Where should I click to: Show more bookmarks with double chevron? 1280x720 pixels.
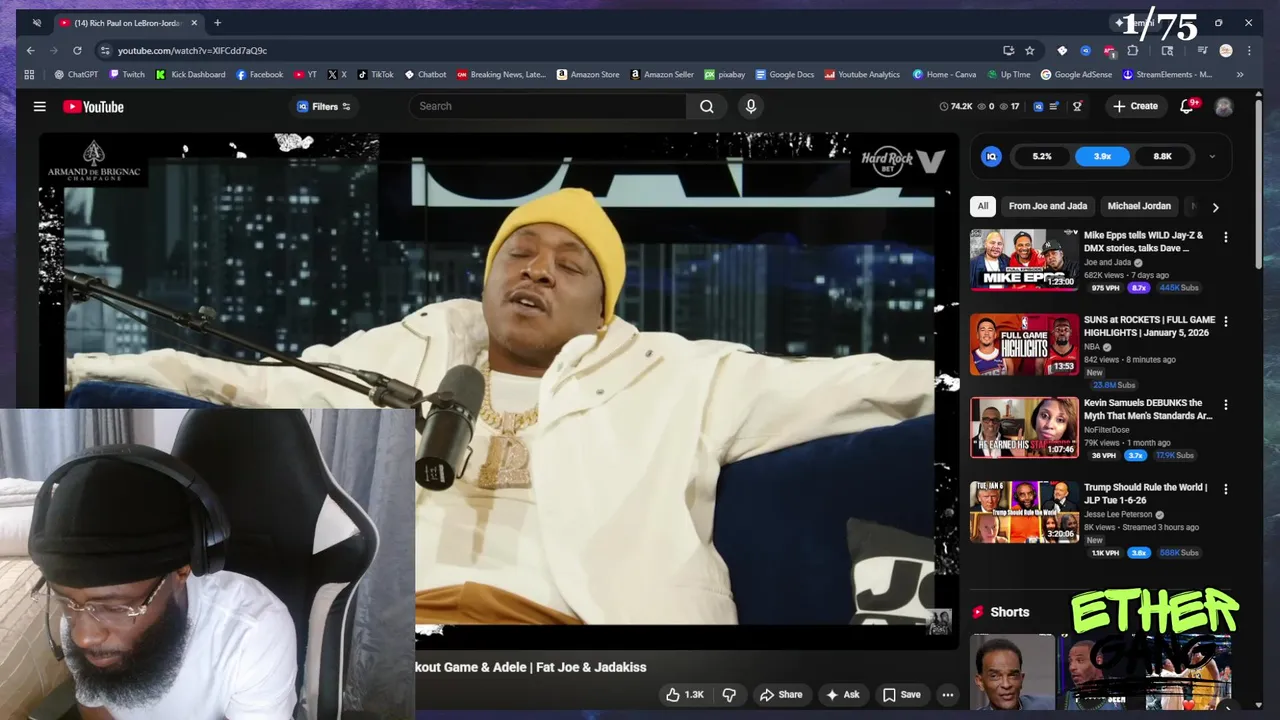(1240, 74)
